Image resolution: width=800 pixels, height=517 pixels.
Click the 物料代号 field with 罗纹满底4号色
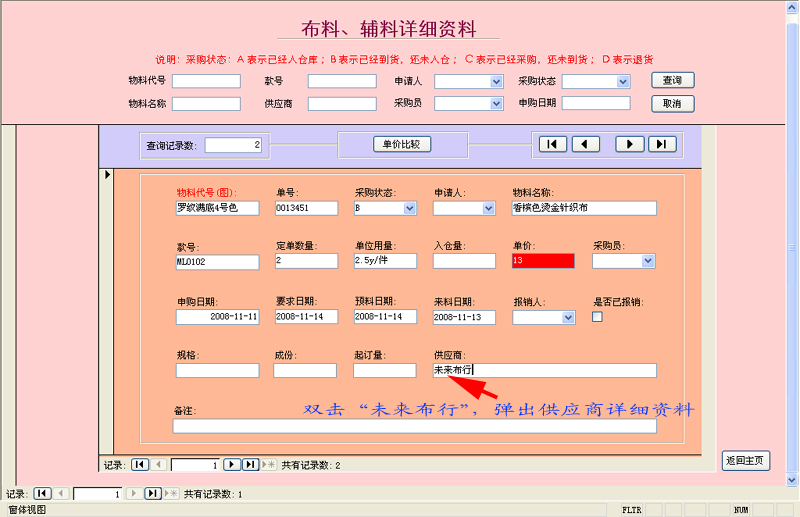[217, 208]
